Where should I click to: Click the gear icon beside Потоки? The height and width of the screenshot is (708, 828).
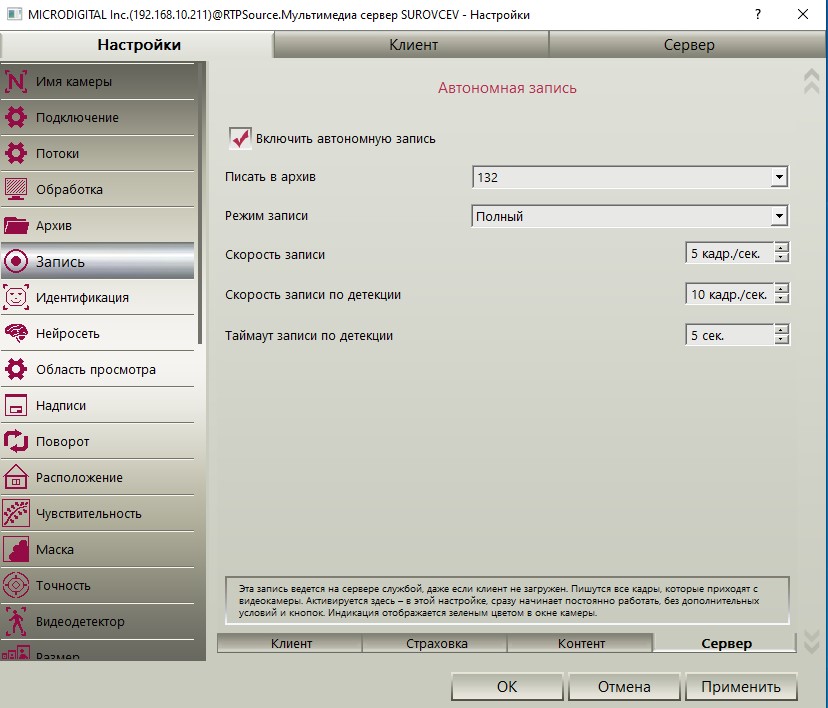16,153
